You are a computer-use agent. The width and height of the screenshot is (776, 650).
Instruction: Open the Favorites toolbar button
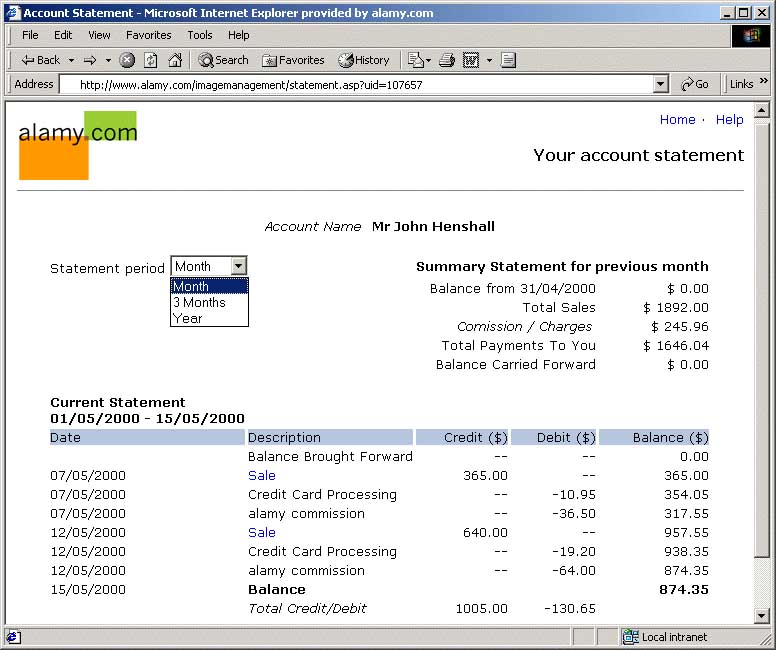(x=293, y=60)
